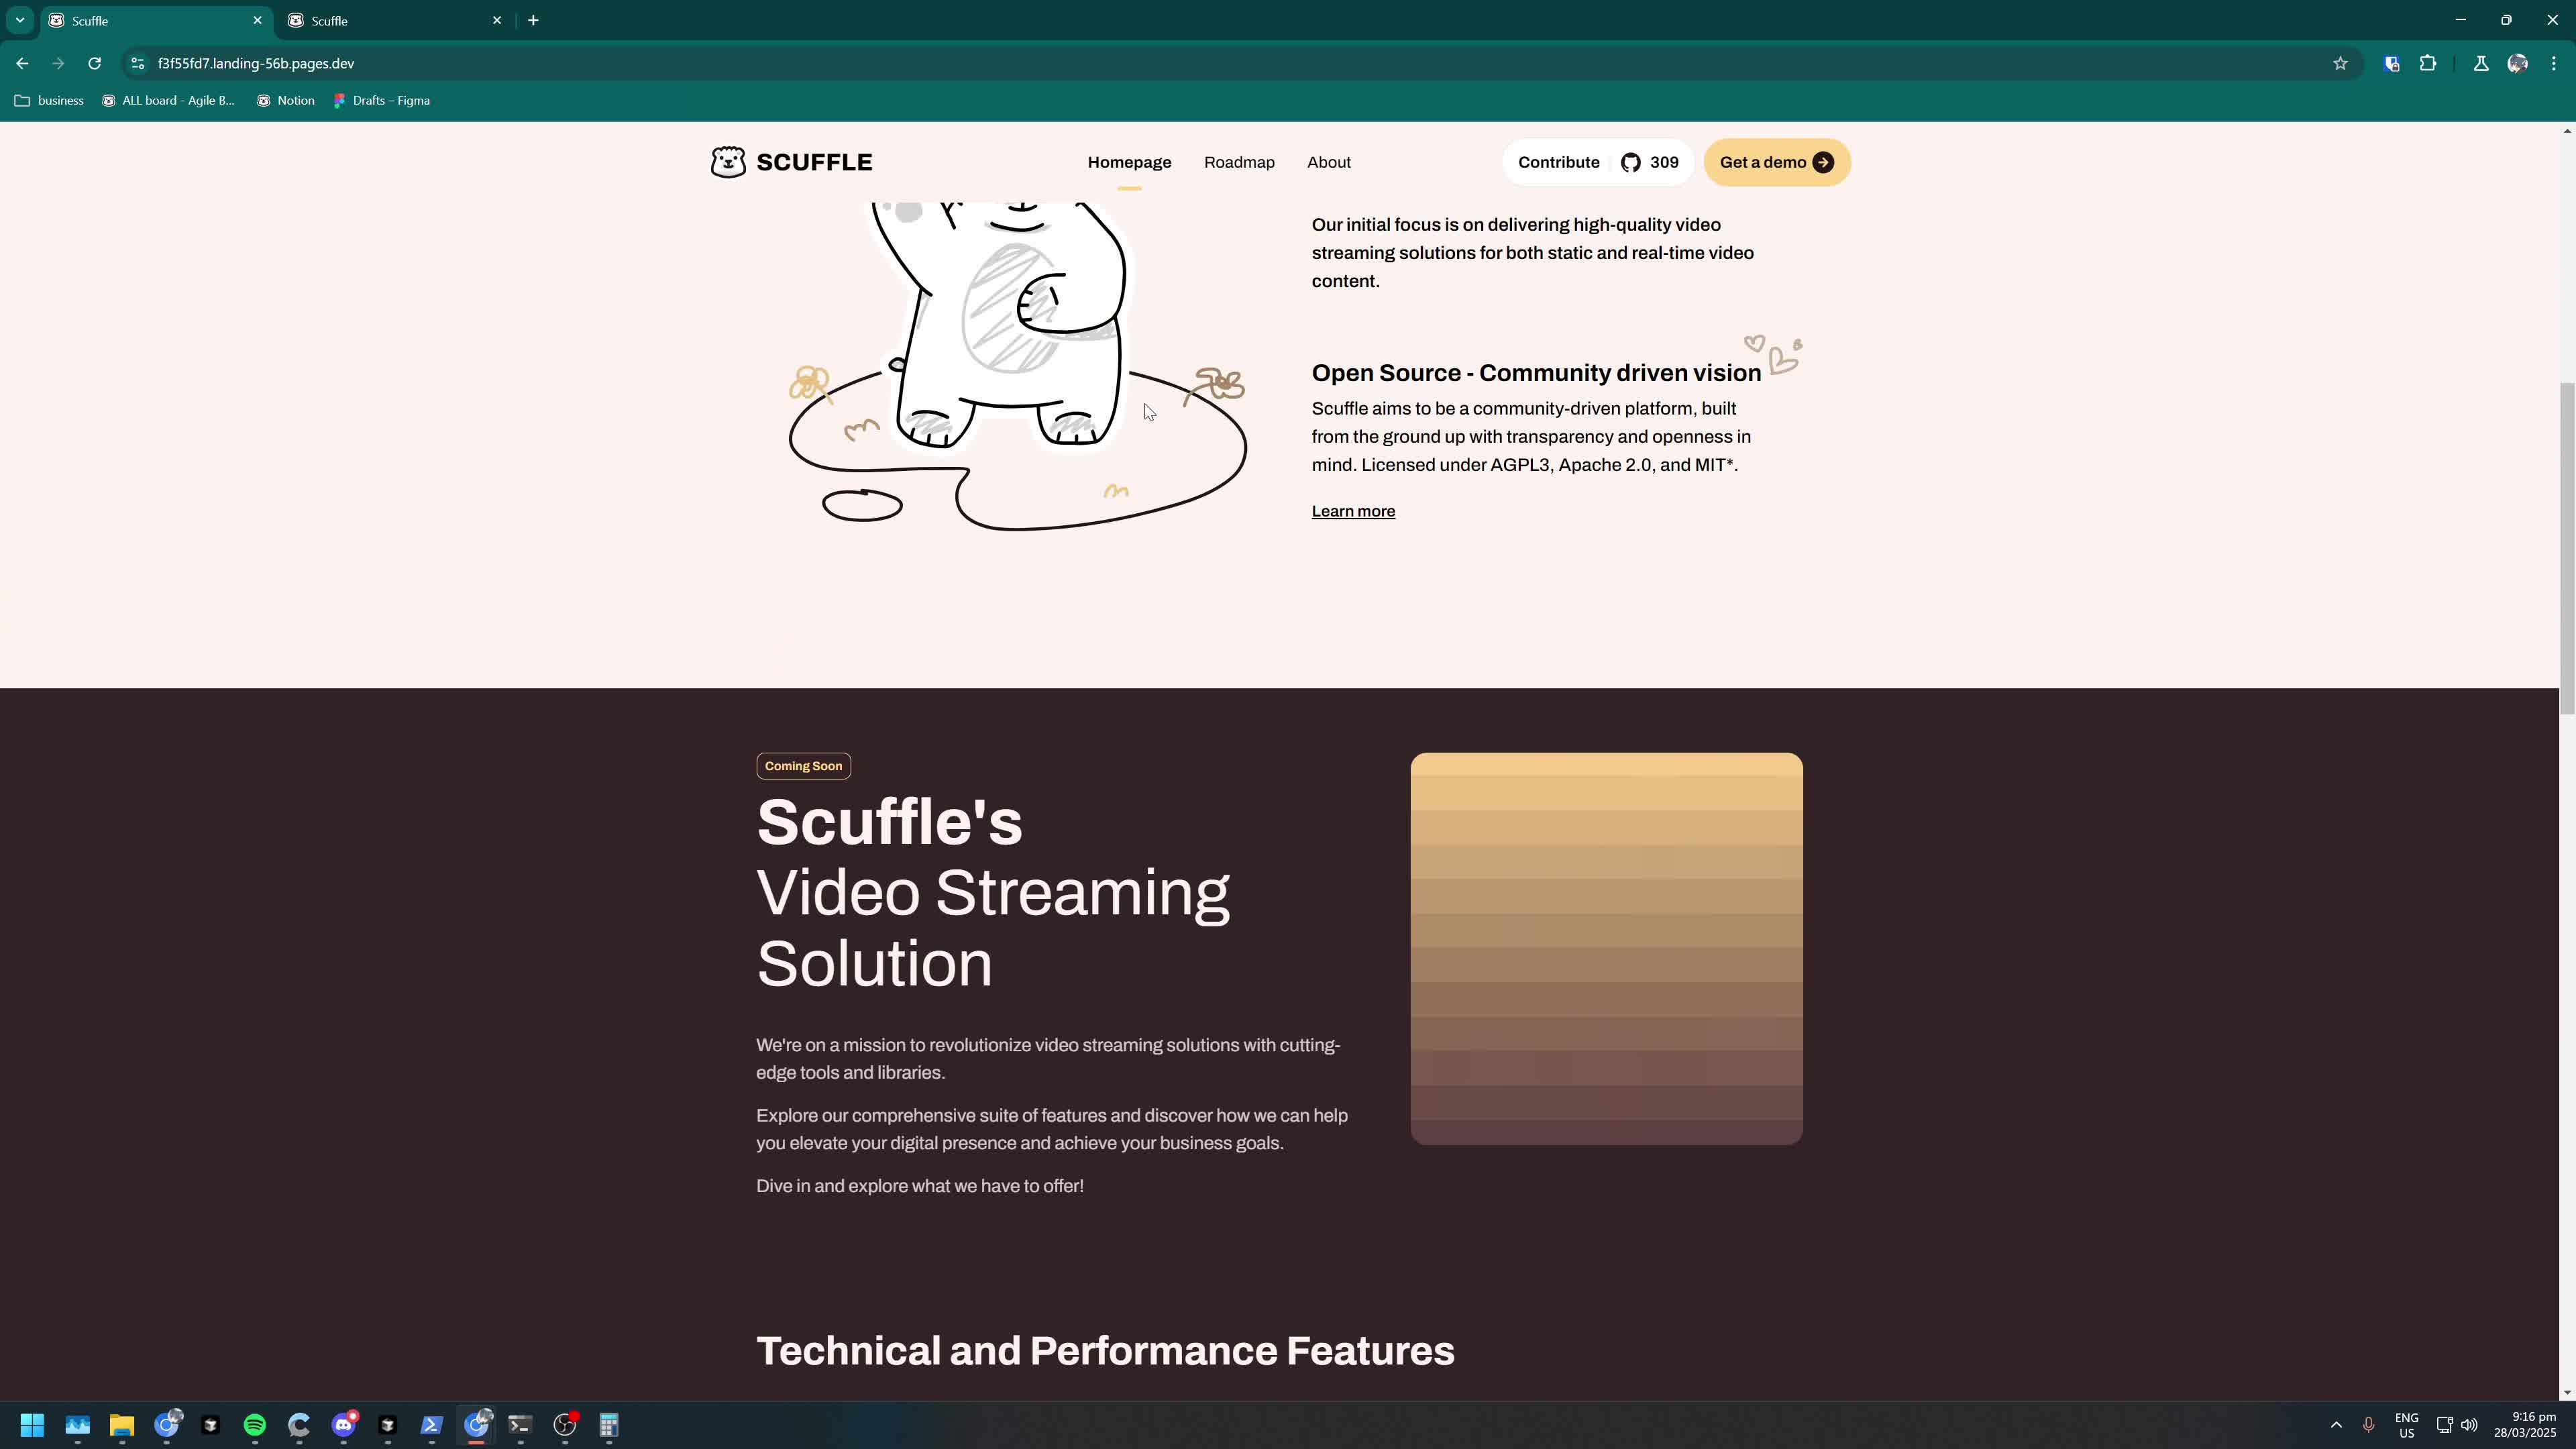
Task: Open the ALL board - Agile bookmark
Action: pos(168,100)
